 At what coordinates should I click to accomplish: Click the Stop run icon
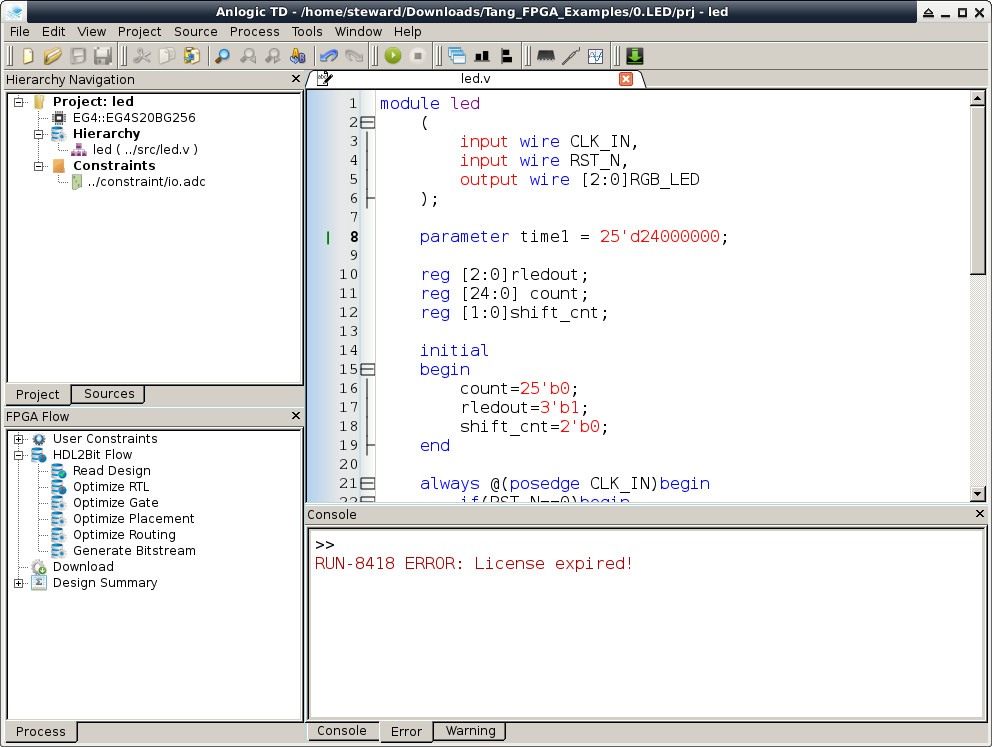coord(418,56)
